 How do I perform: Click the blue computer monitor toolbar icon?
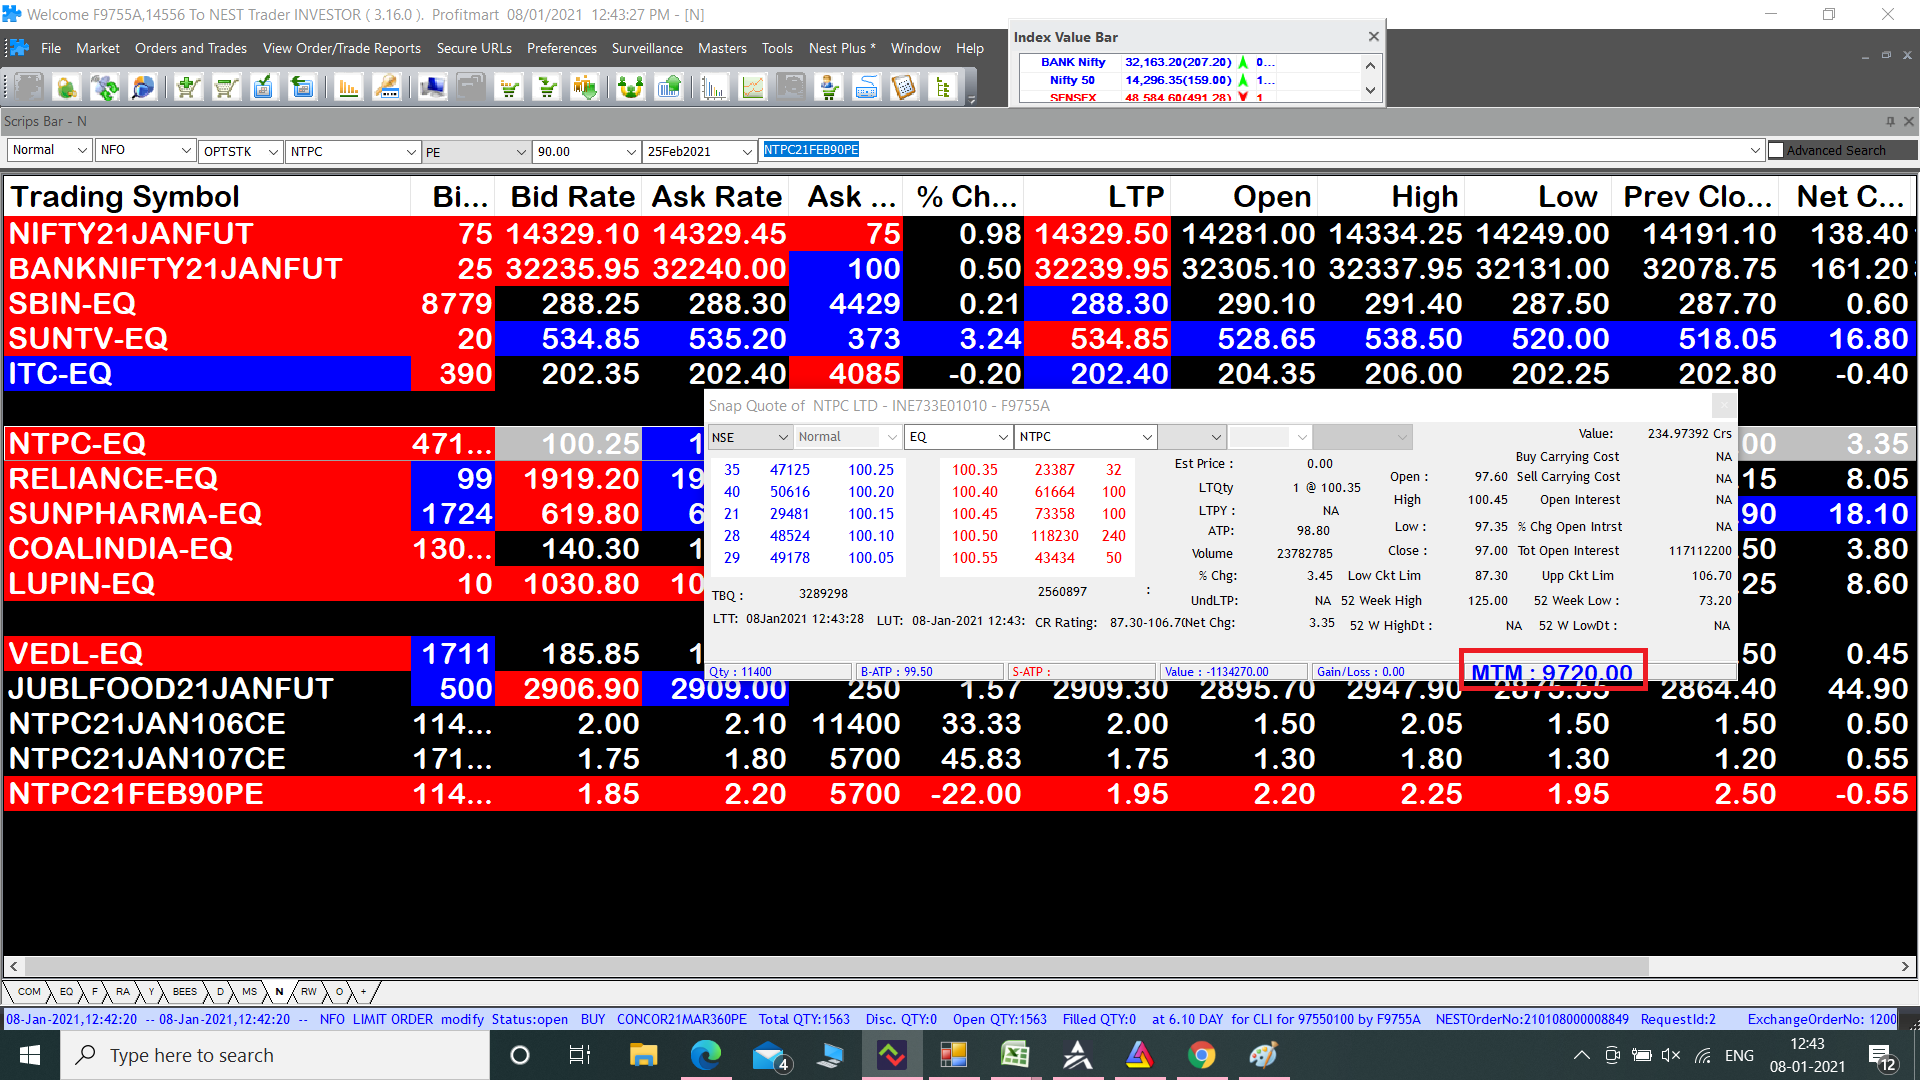click(x=432, y=88)
